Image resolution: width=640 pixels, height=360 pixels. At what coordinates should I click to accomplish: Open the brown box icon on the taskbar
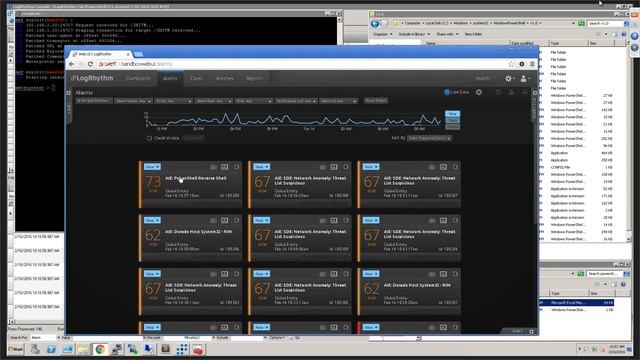pyautogui.click(x=165, y=349)
